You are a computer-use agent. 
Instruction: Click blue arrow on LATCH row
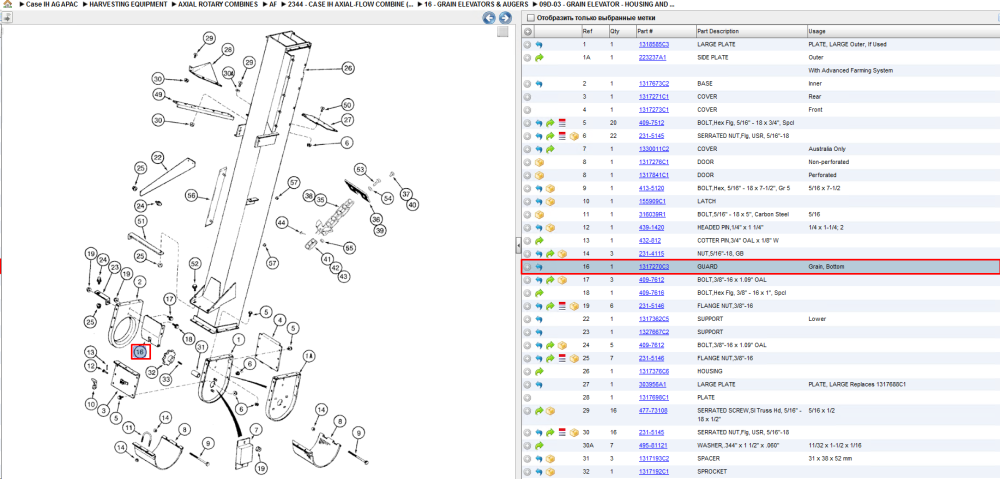(x=539, y=201)
